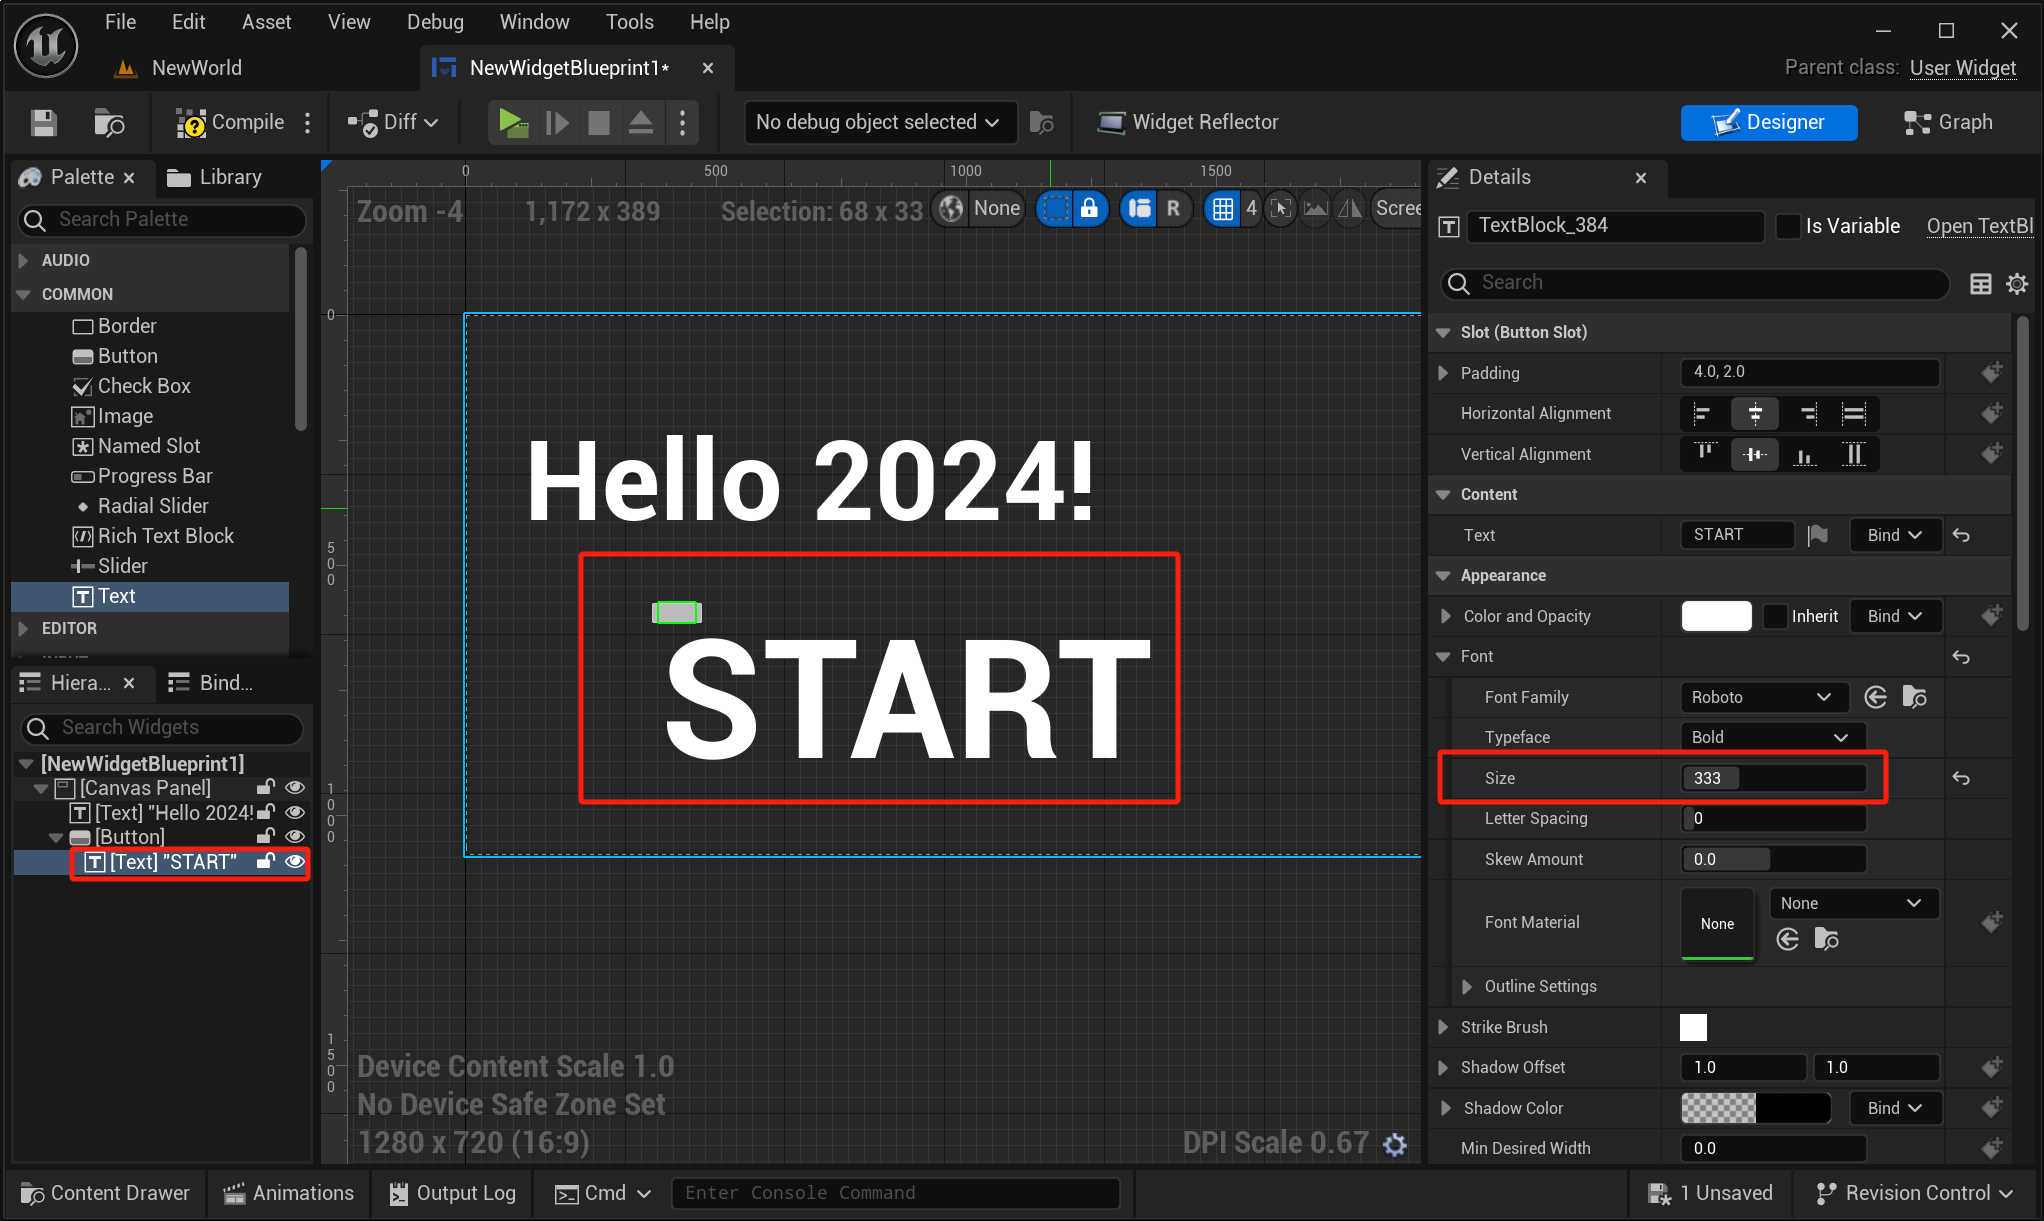Screen dimensions: 2044x1221
Task: Collapse the Button node in hierarchy
Action: [56, 837]
